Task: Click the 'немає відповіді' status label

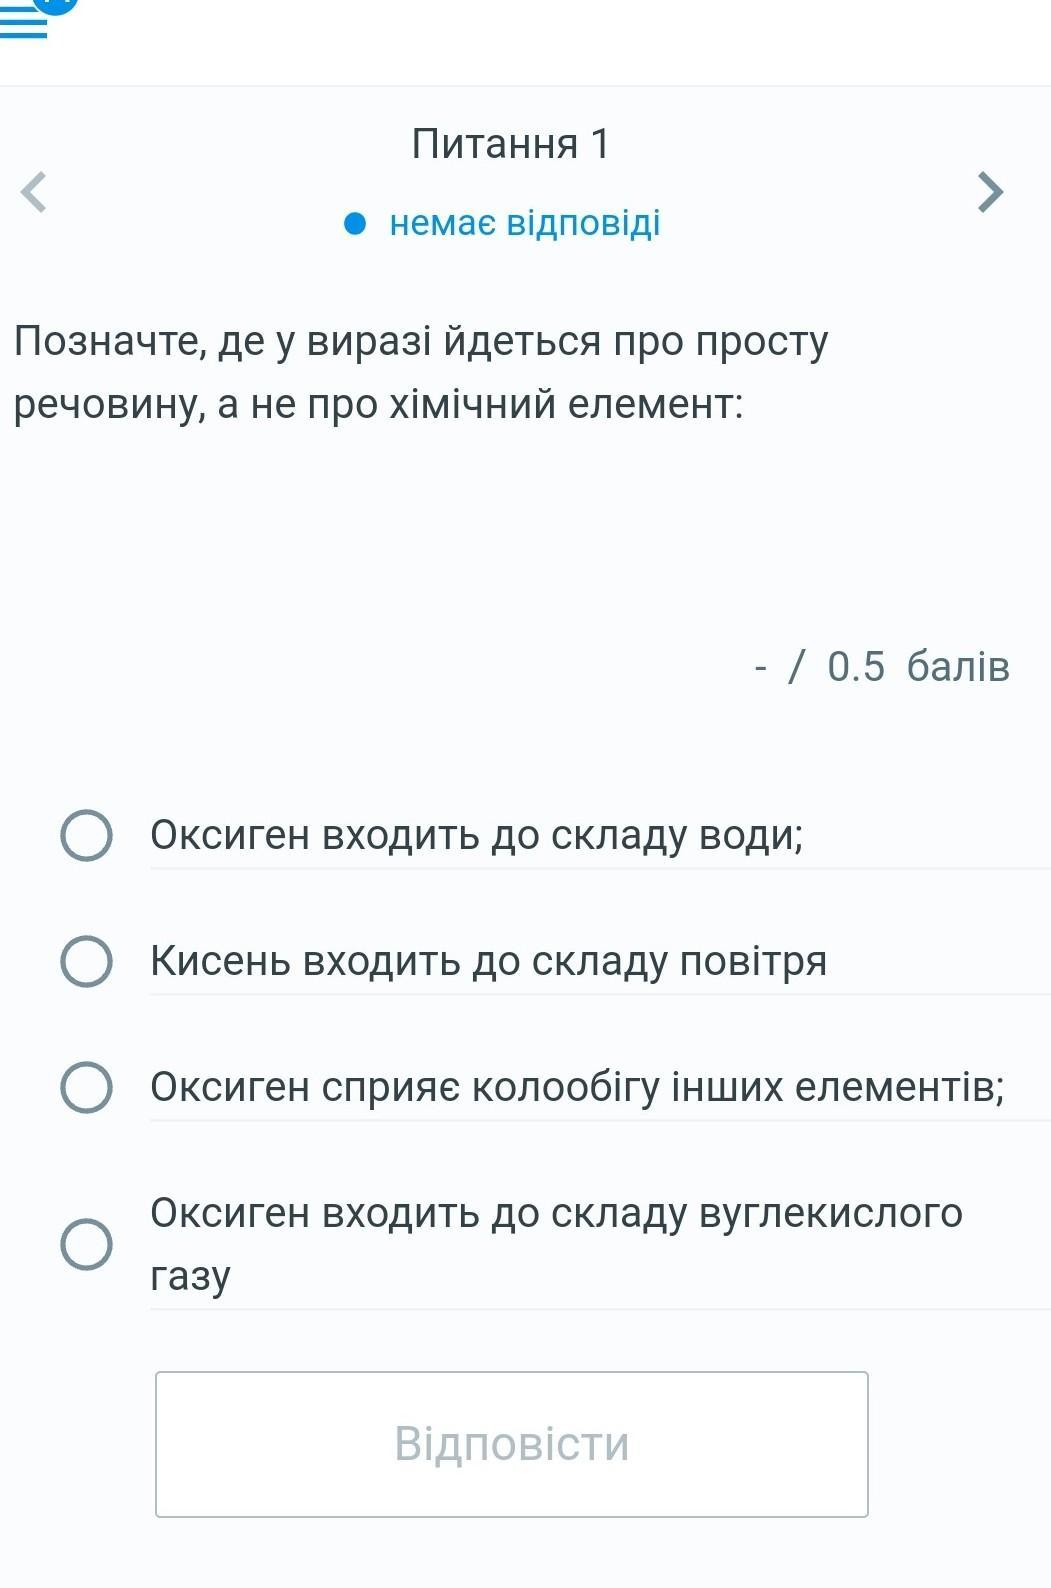Action: tap(525, 223)
